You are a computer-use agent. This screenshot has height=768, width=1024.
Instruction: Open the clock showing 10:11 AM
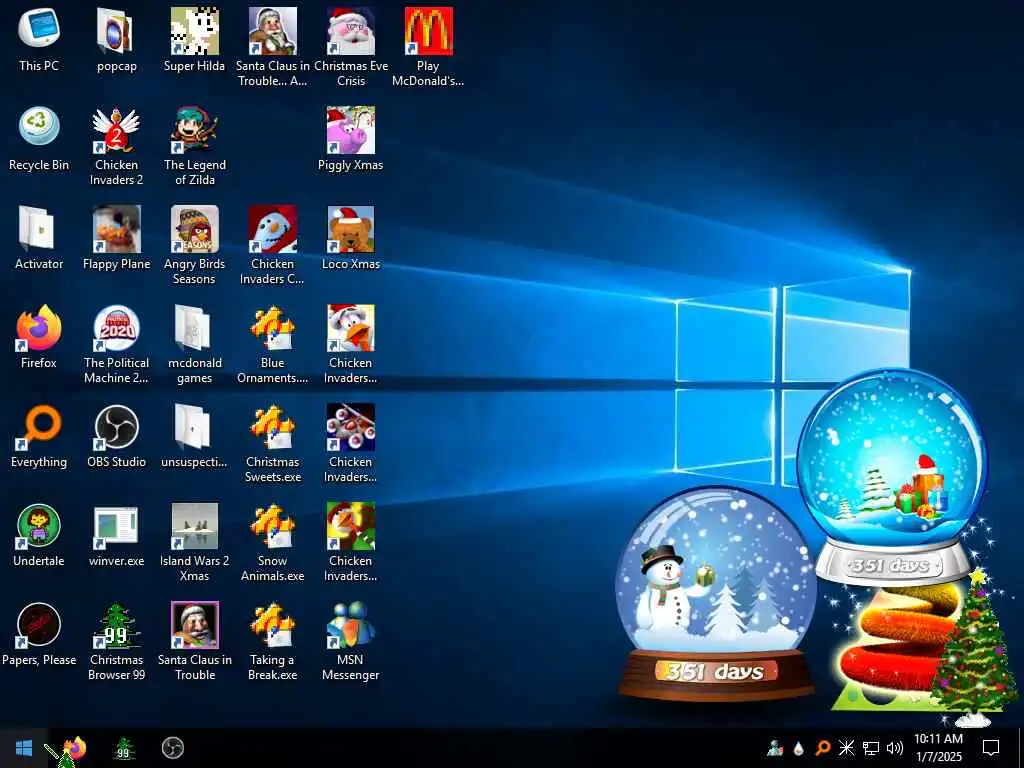point(938,748)
